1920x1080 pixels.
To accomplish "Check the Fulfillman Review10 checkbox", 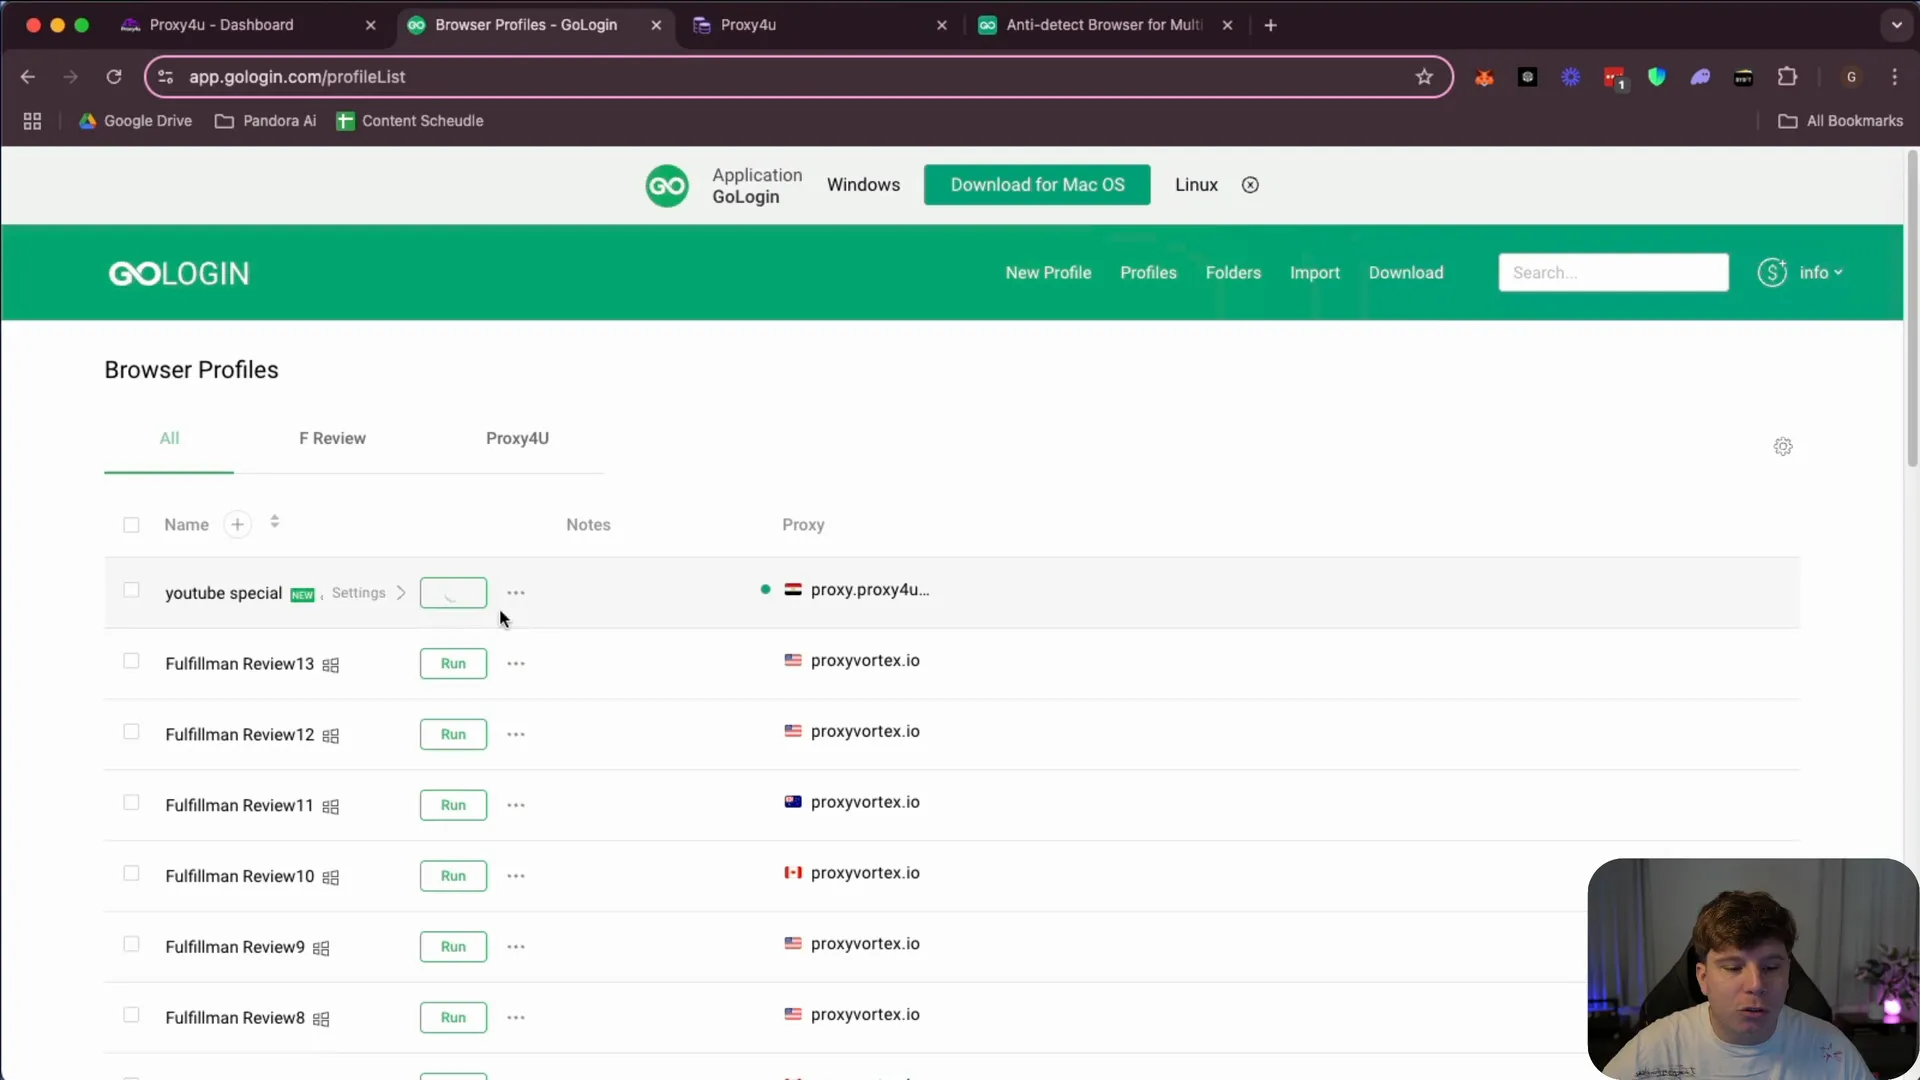I will pyautogui.click(x=131, y=873).
